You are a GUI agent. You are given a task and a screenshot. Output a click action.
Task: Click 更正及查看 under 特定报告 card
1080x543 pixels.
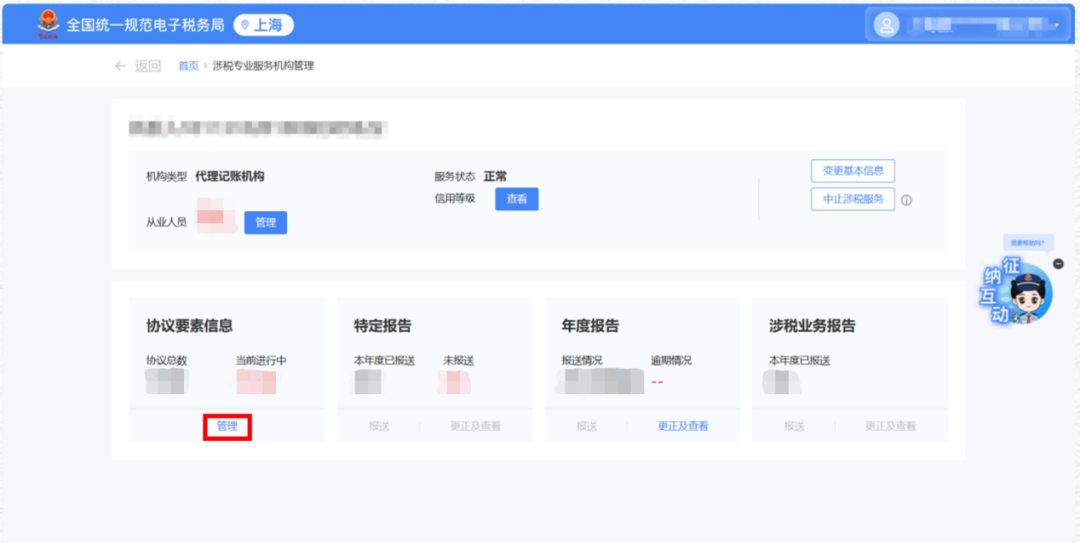[475, 427]
